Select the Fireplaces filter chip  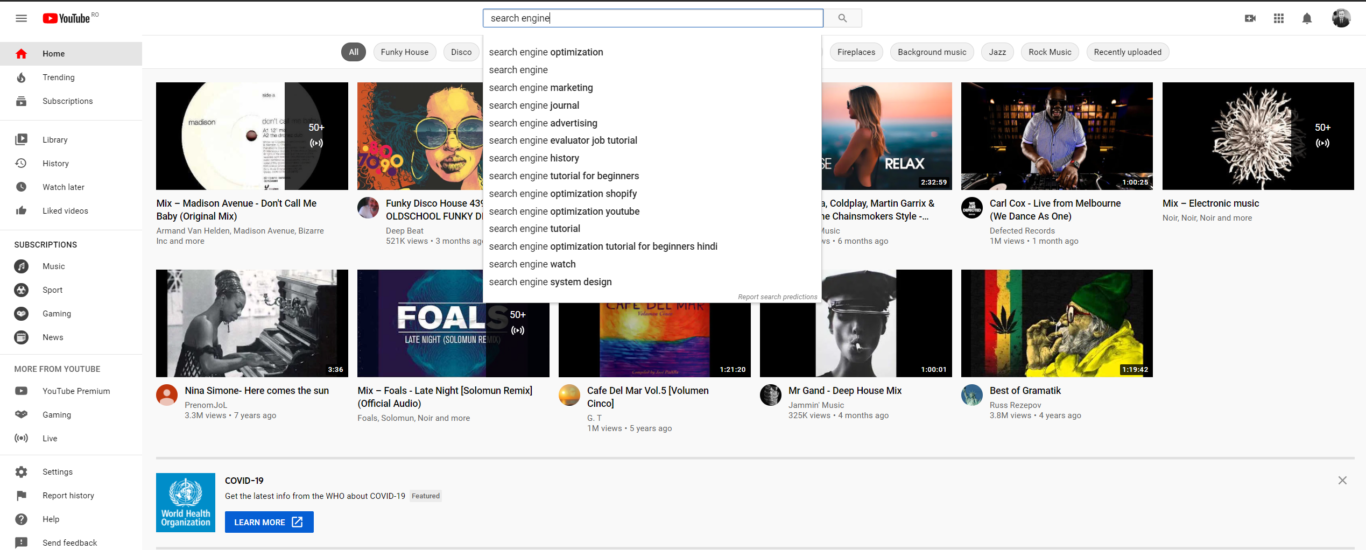point(856,52)
